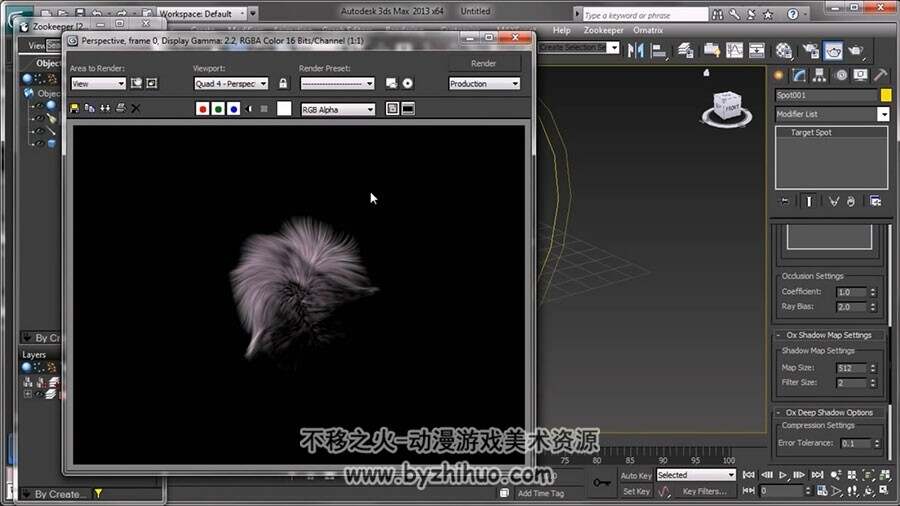The width and height of the screenshot is (900, 506).
Task: Collapse the Ox Deep Shadow Options rollout
Action: coord(828,412)
